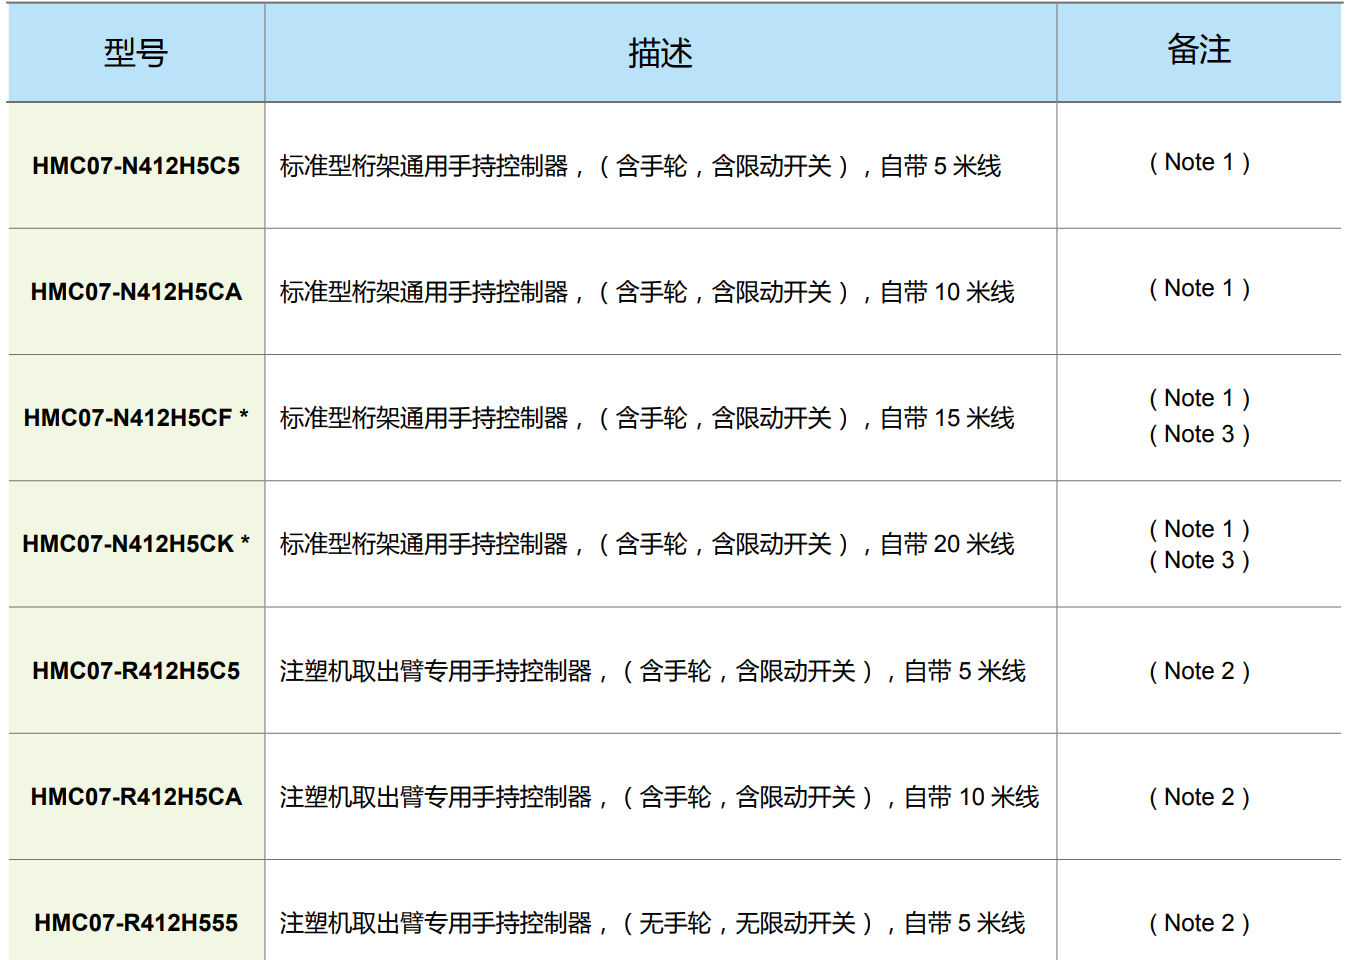This screenshot has width=1347, height=960.
Task: Select model HMC07-N412H5CK *
Action: coord(135,545)
